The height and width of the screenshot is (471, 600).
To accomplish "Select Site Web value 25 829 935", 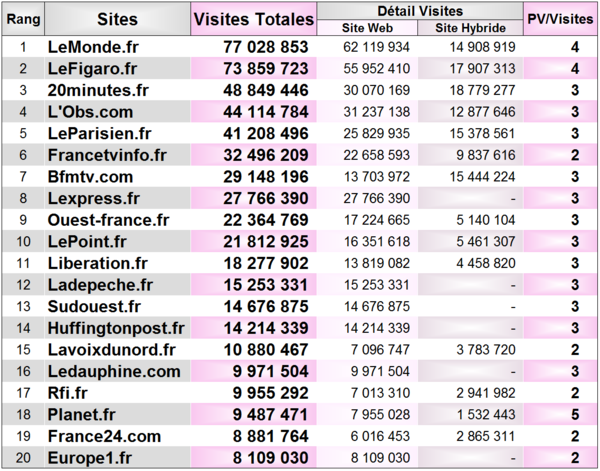I will [x=377, y=134].
